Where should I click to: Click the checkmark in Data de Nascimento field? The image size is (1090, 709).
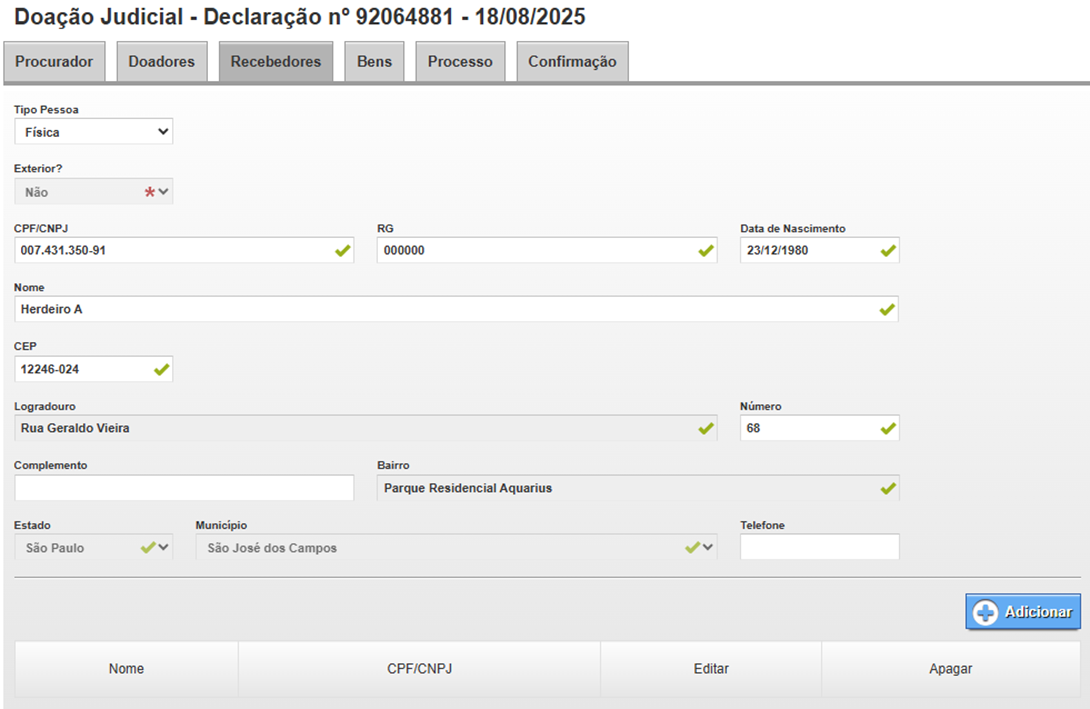tap(888, 251)
